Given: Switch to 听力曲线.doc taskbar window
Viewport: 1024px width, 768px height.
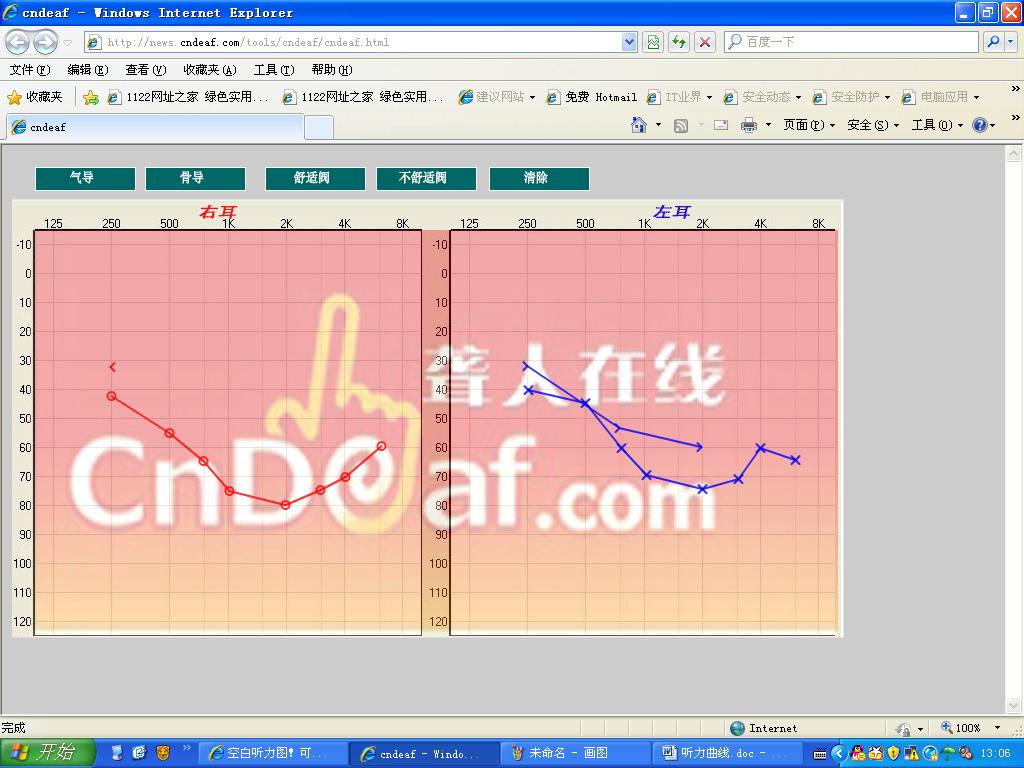Looking at the screenshot, I should pyautogui.click(x=728, y=754).
